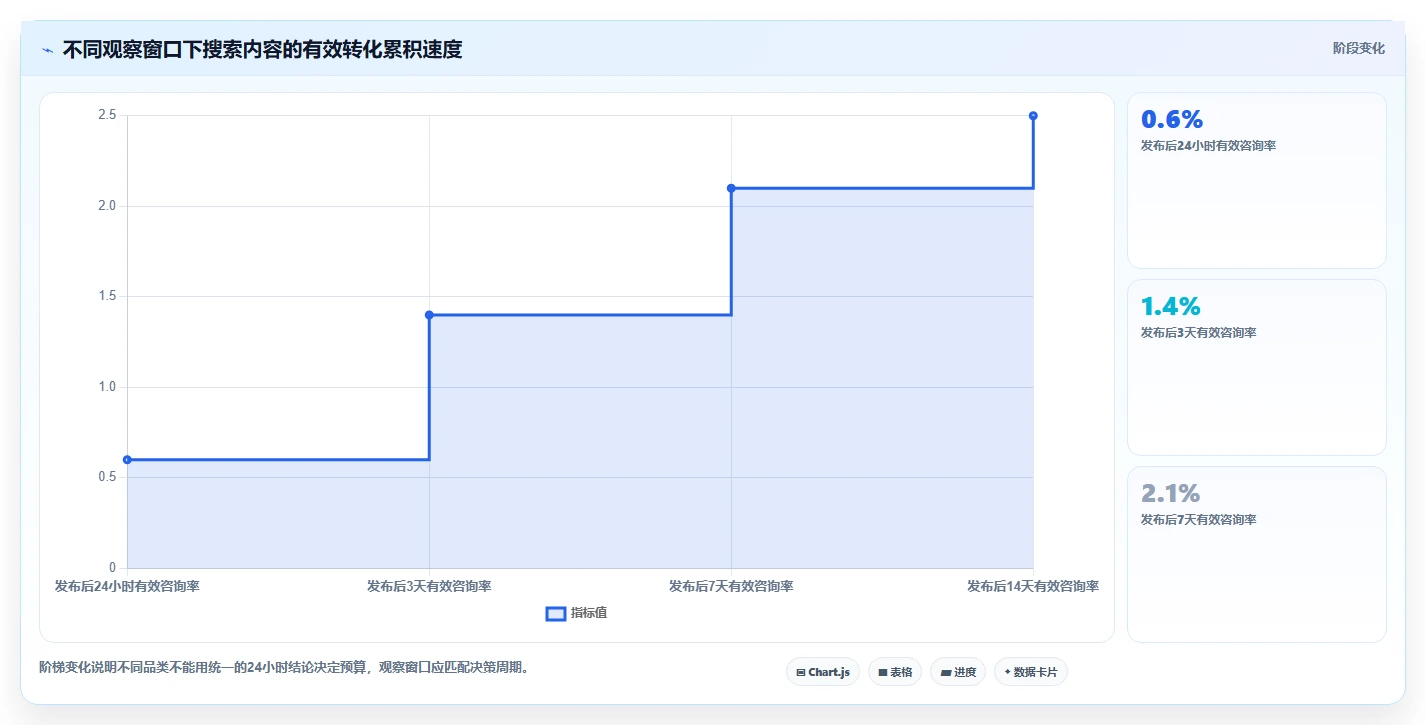The width and height of the screenshot is (1426, 725).
Task: Select the Chart.js tag pill
Action: [x=823, y=672]
